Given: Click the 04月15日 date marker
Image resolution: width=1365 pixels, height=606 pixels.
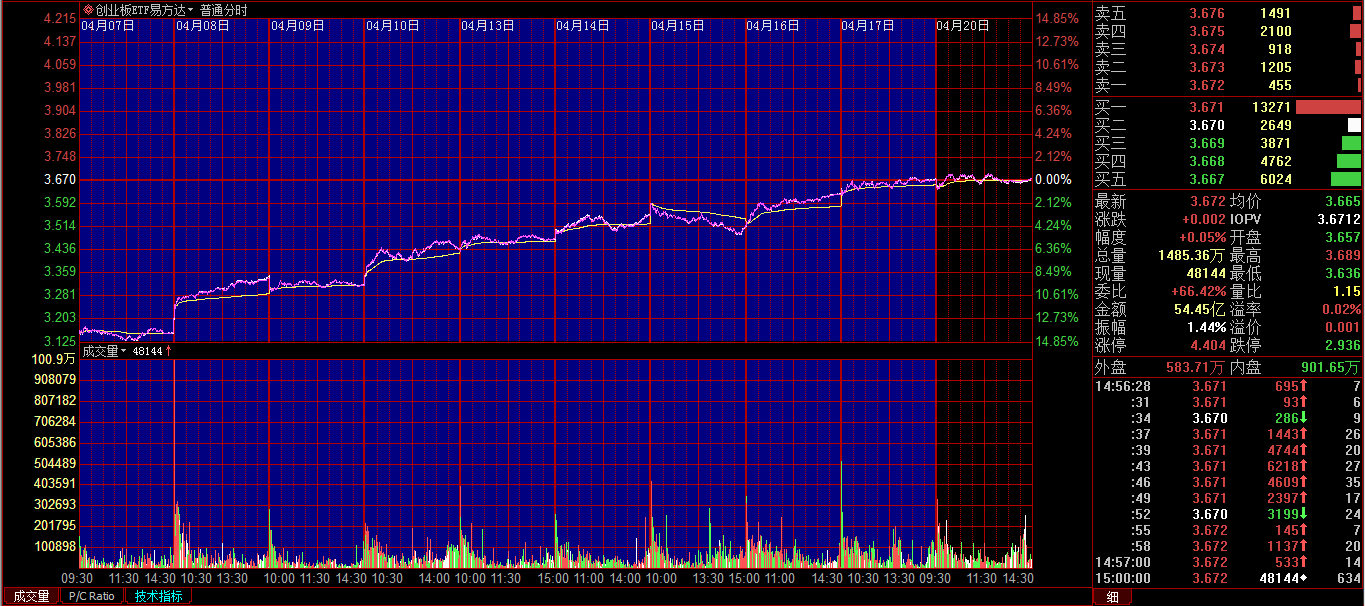Looking at the screenshot, I should pyautogui.click(x=678, y=26).
